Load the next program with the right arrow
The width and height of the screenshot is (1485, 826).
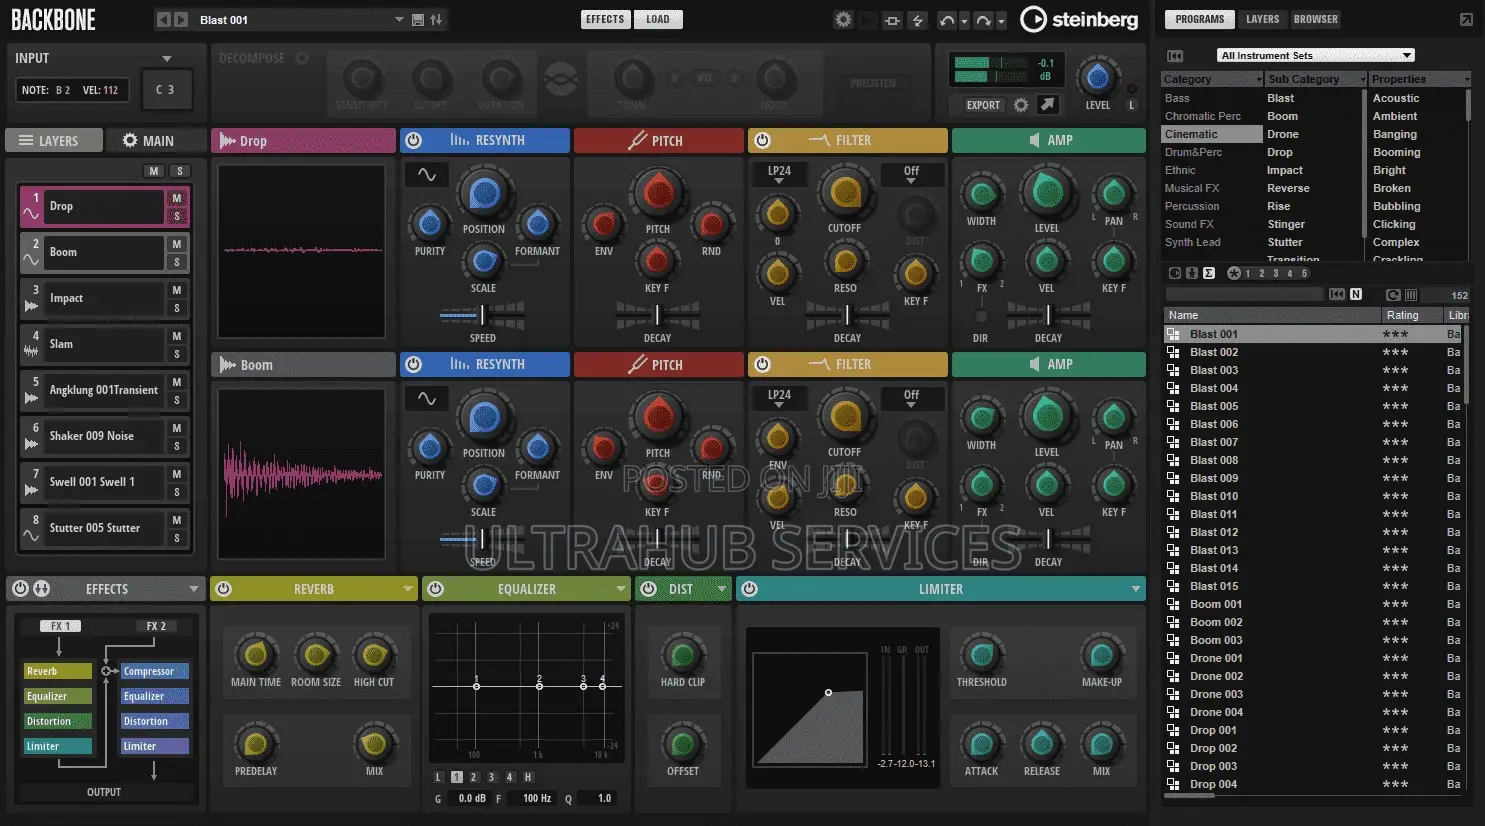181,20
